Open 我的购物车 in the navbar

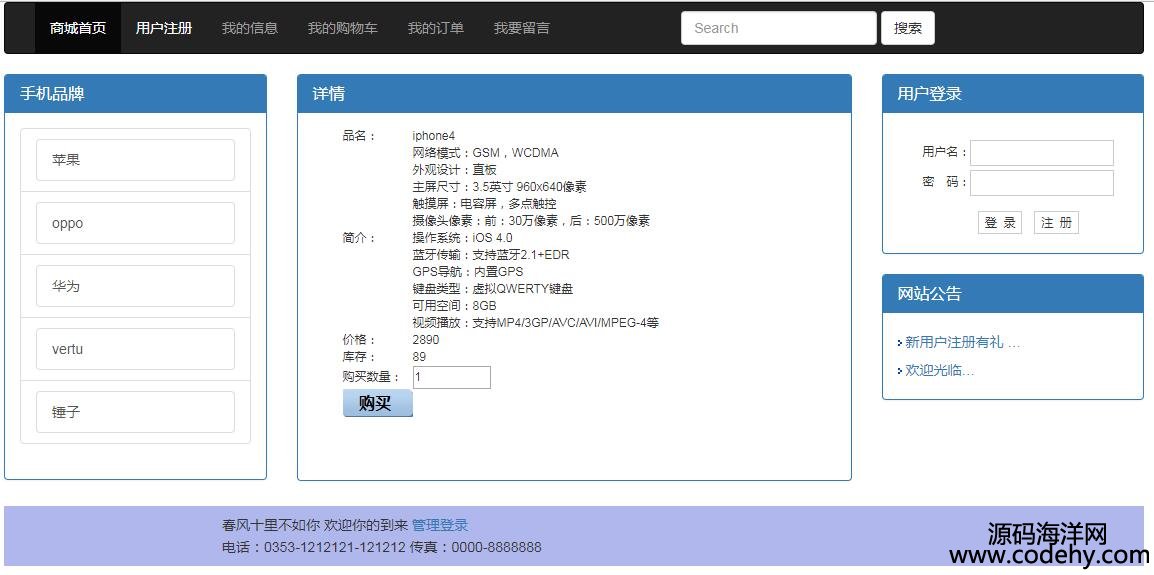343,28
